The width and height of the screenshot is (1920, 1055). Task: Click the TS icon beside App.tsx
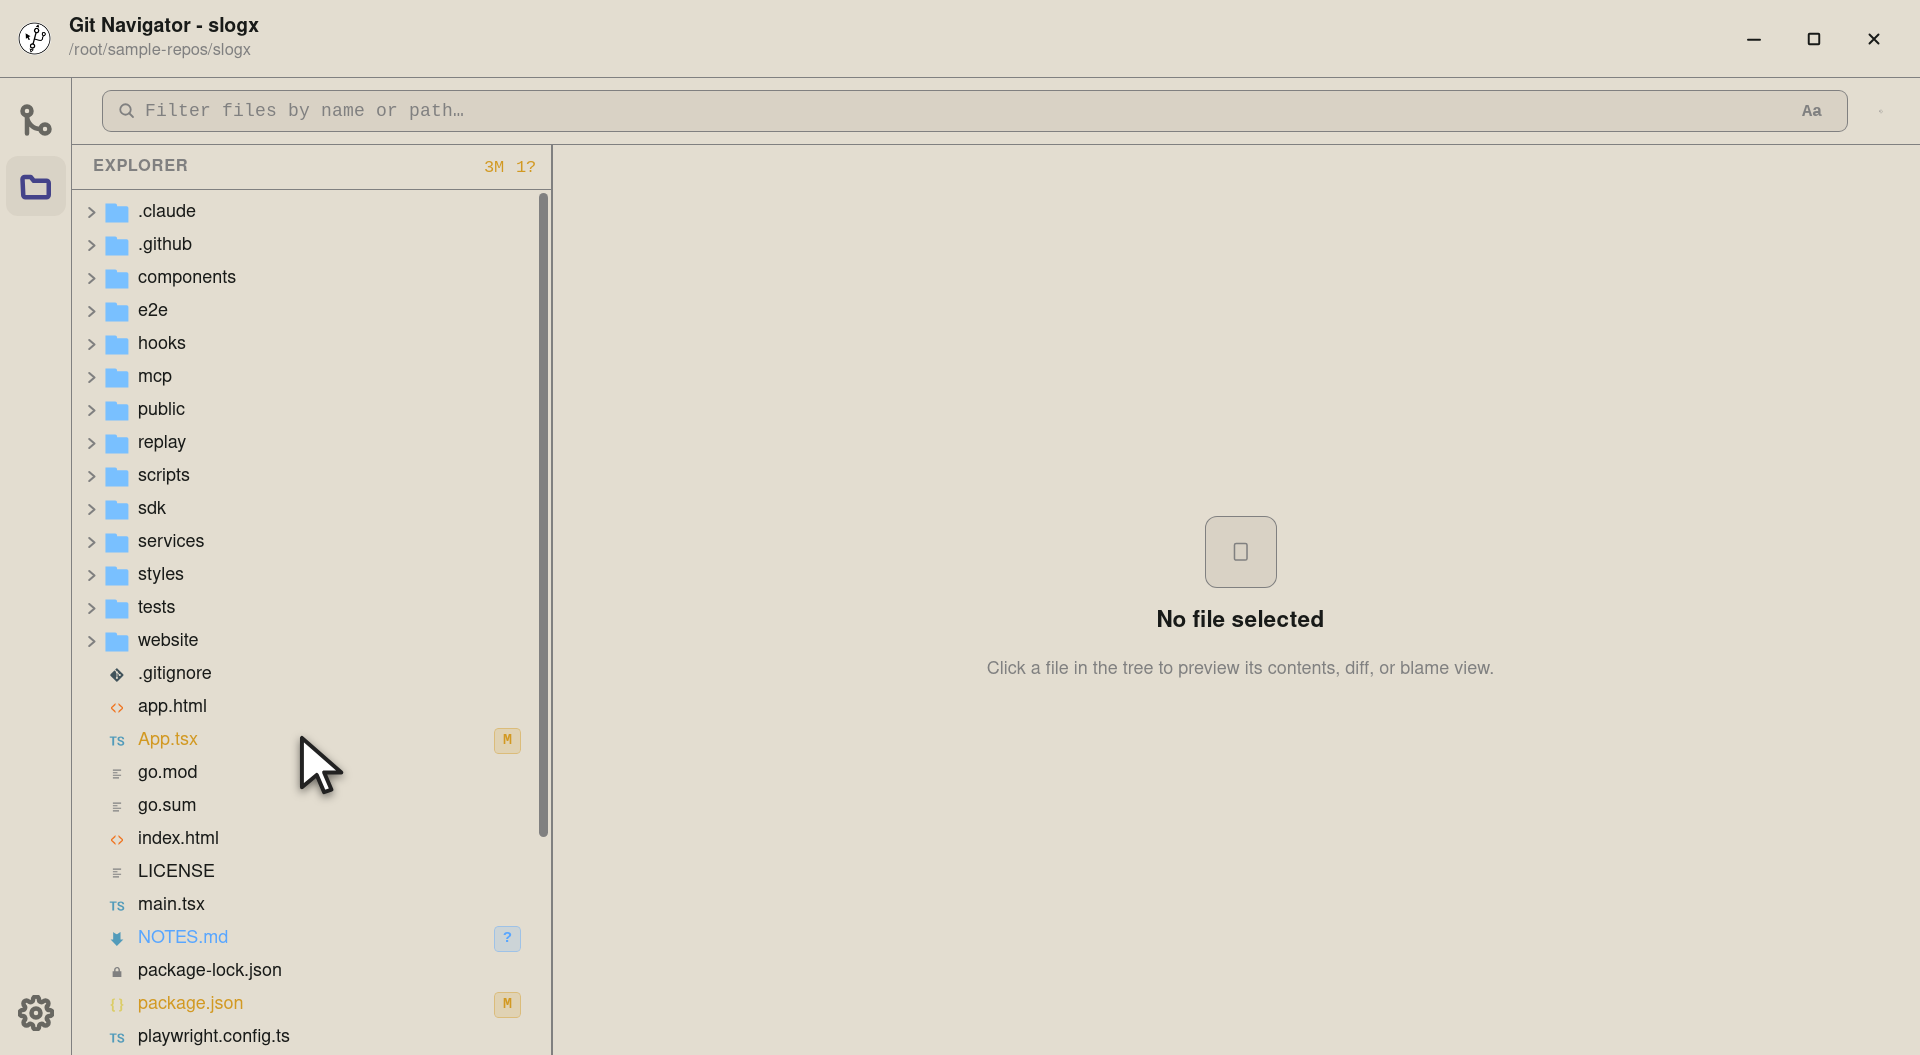(117, 740)
